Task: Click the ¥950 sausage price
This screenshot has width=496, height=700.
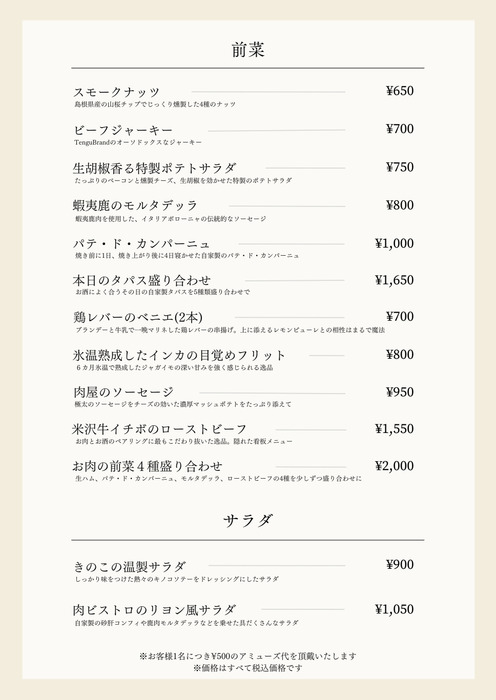Action: [x=400, y=392]
